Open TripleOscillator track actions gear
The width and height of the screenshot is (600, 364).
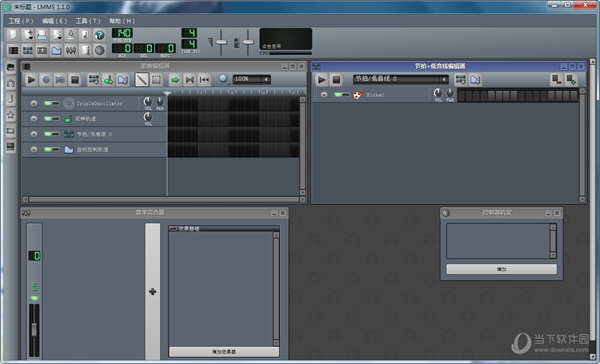(34, 103)
